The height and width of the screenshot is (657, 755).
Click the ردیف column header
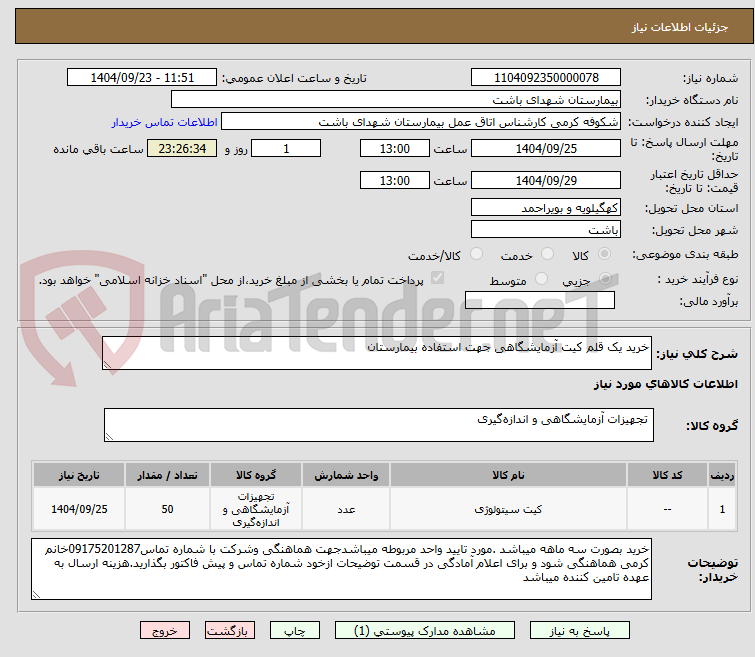[x=722, y=475]
